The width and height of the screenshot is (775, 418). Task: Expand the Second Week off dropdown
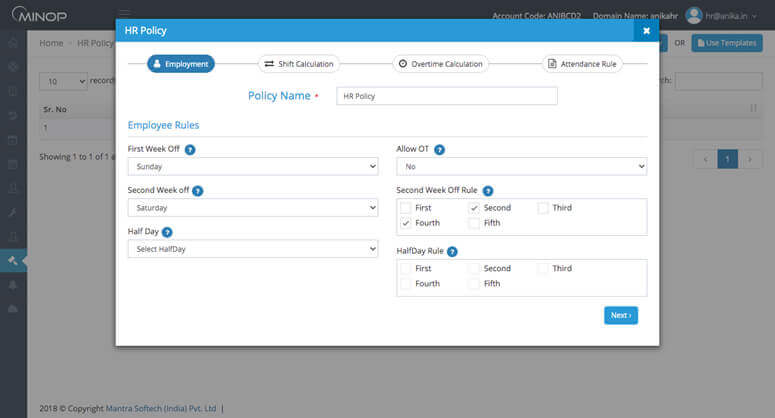[x=252, y=208]
